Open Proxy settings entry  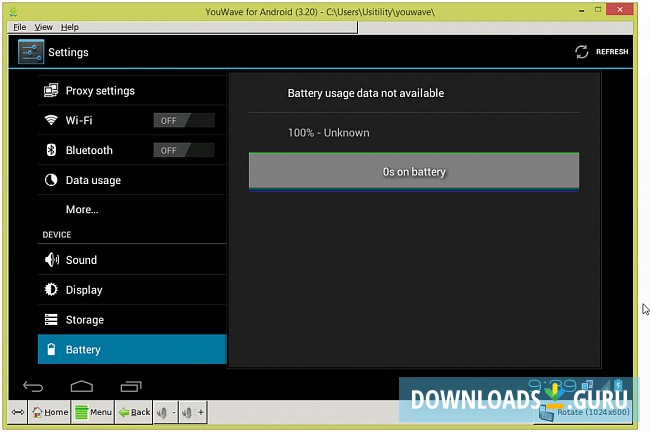point(132,90)
